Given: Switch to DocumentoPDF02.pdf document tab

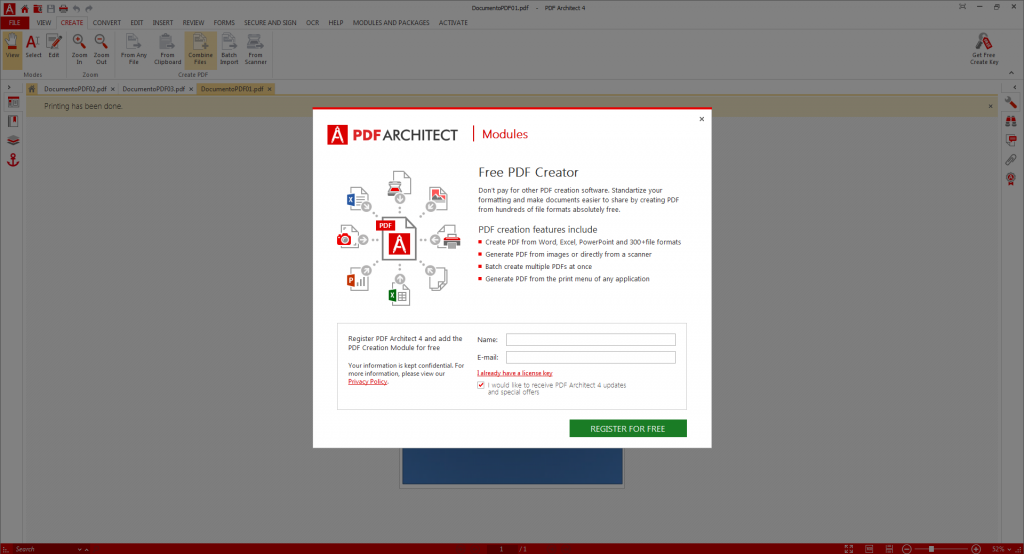Looking at the screenshot, I should (x=75, y=89).
